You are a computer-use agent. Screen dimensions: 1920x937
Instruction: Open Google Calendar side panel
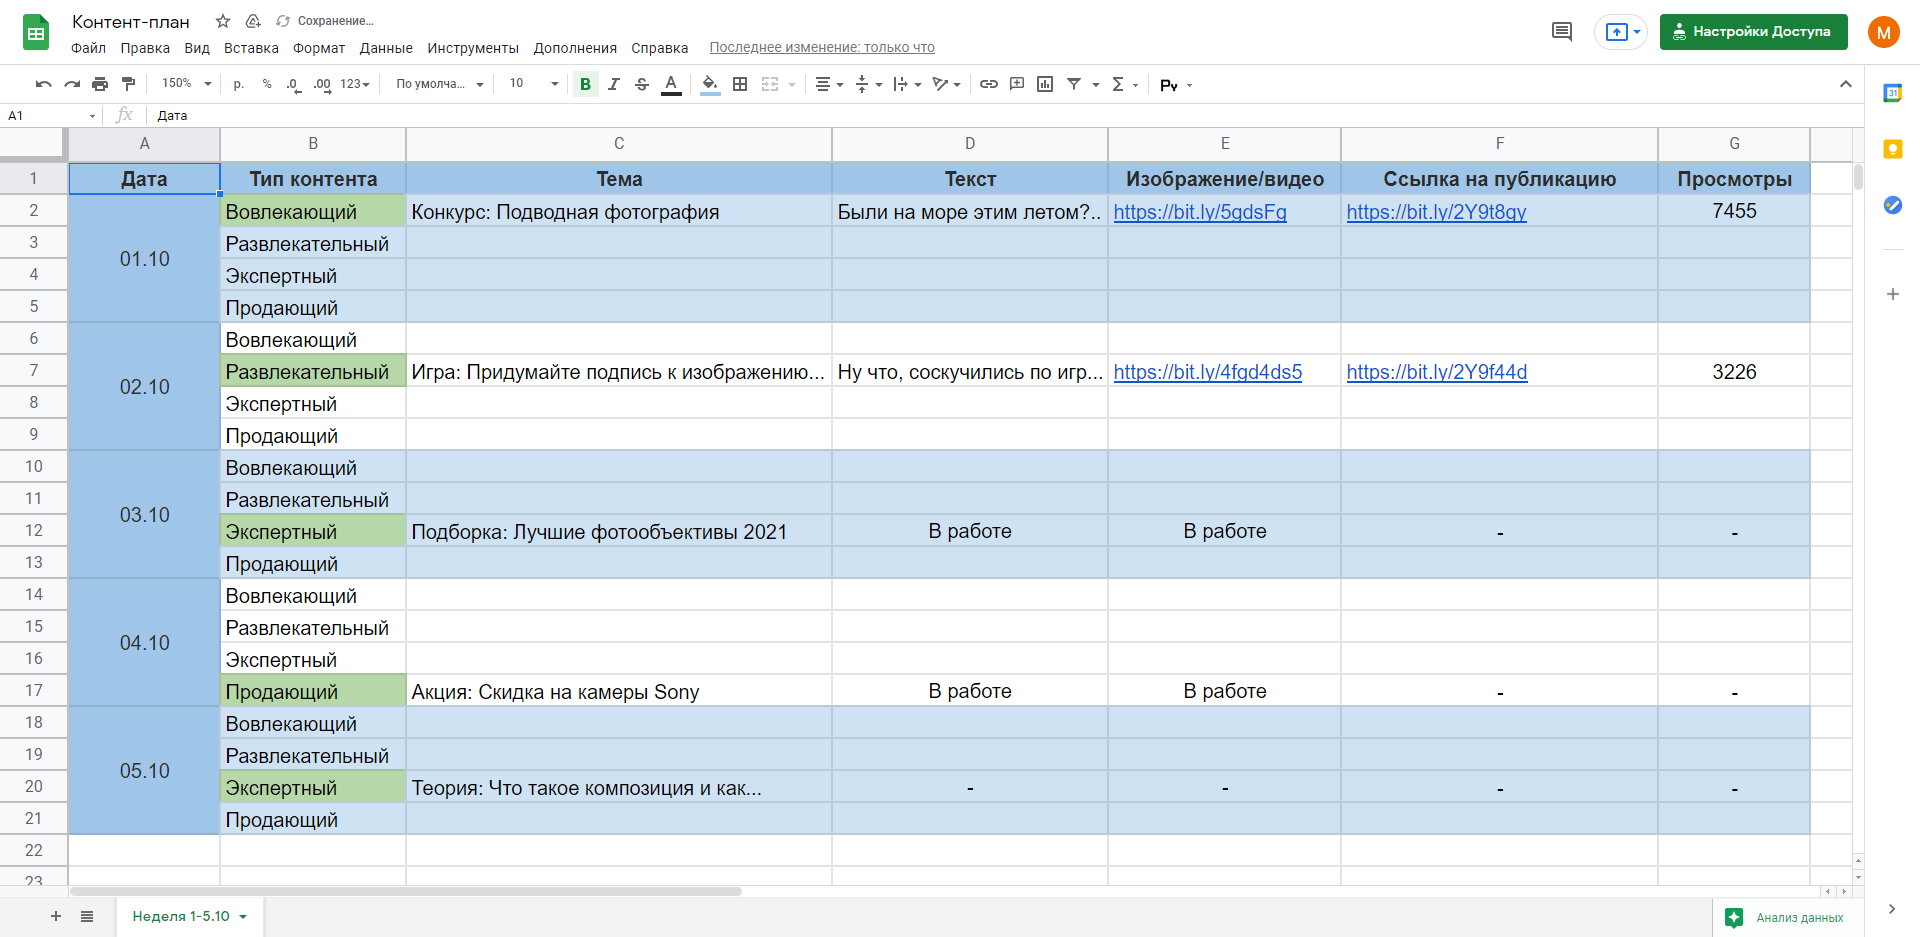1892,93
